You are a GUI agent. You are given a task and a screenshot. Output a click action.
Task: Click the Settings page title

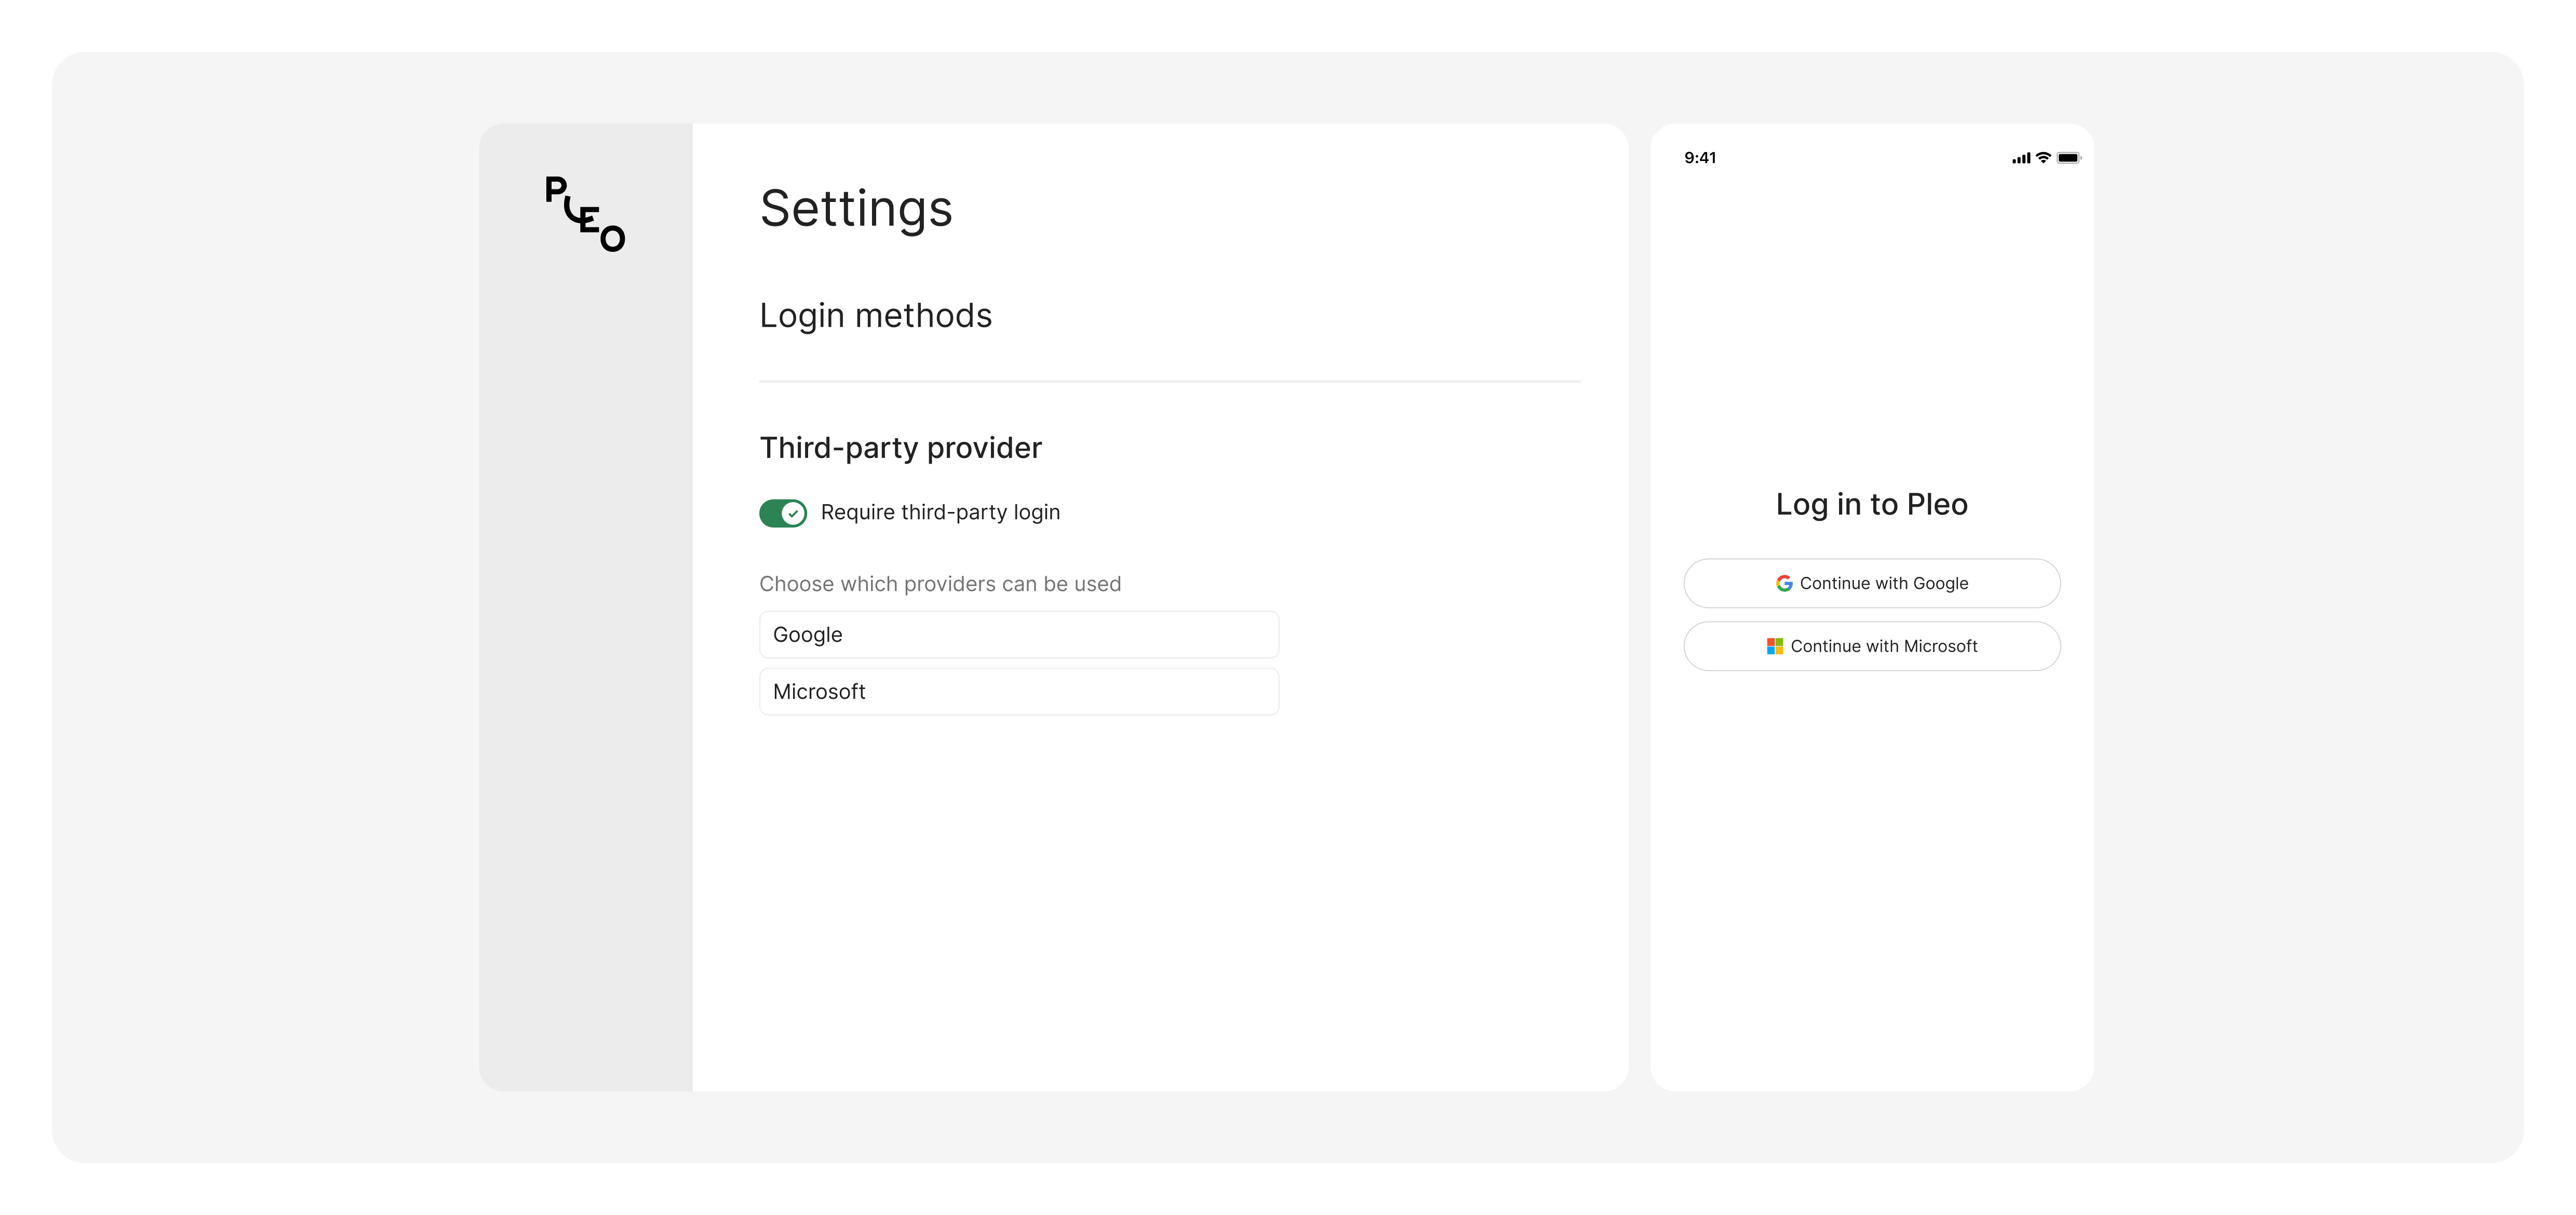click(x=856, y=208)
